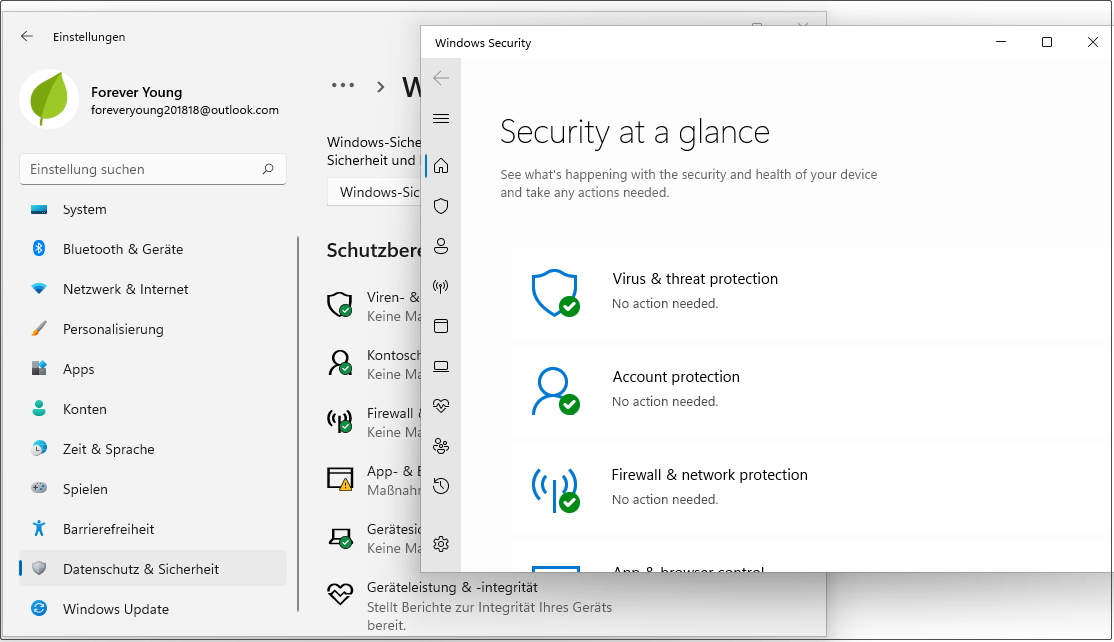This screenshot has height=642, width=1114.
Task: Click the Forever Young profile avatar
Action: 49,99
